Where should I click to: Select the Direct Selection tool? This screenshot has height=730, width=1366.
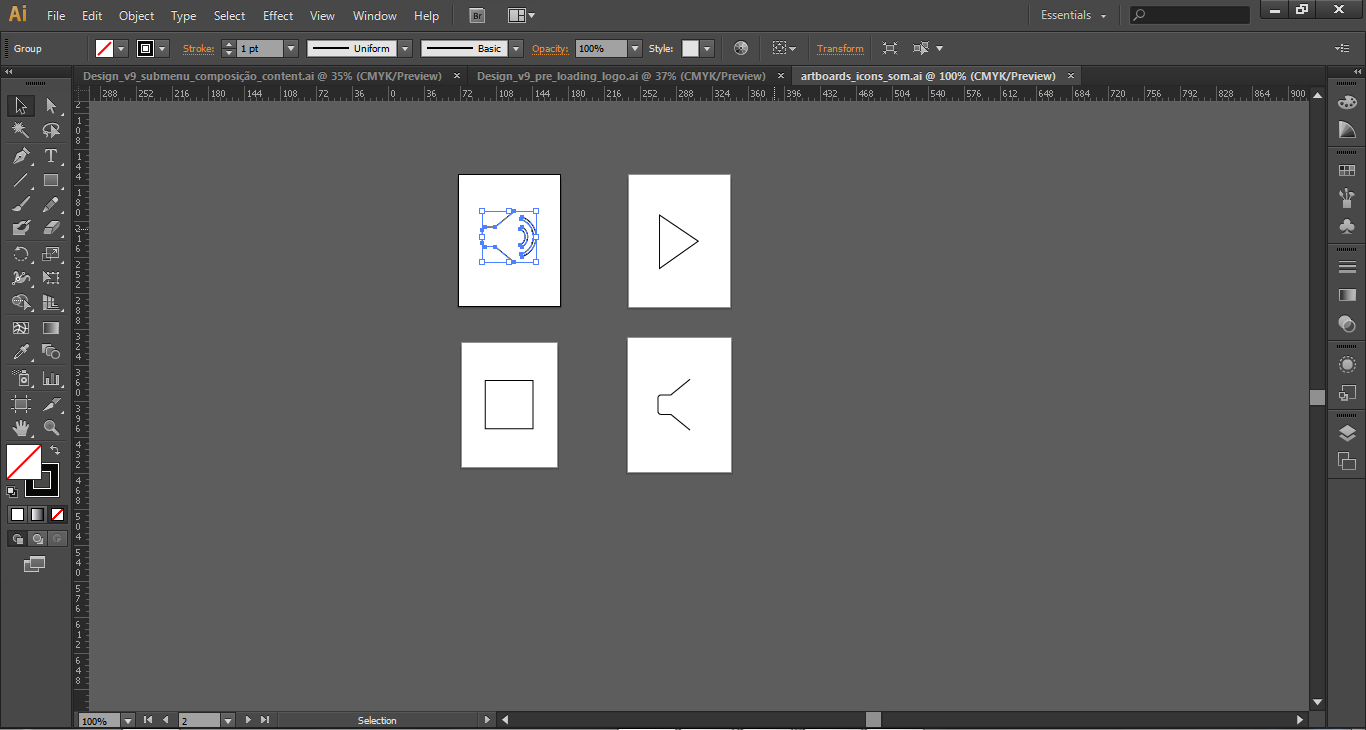click(50, 106)
